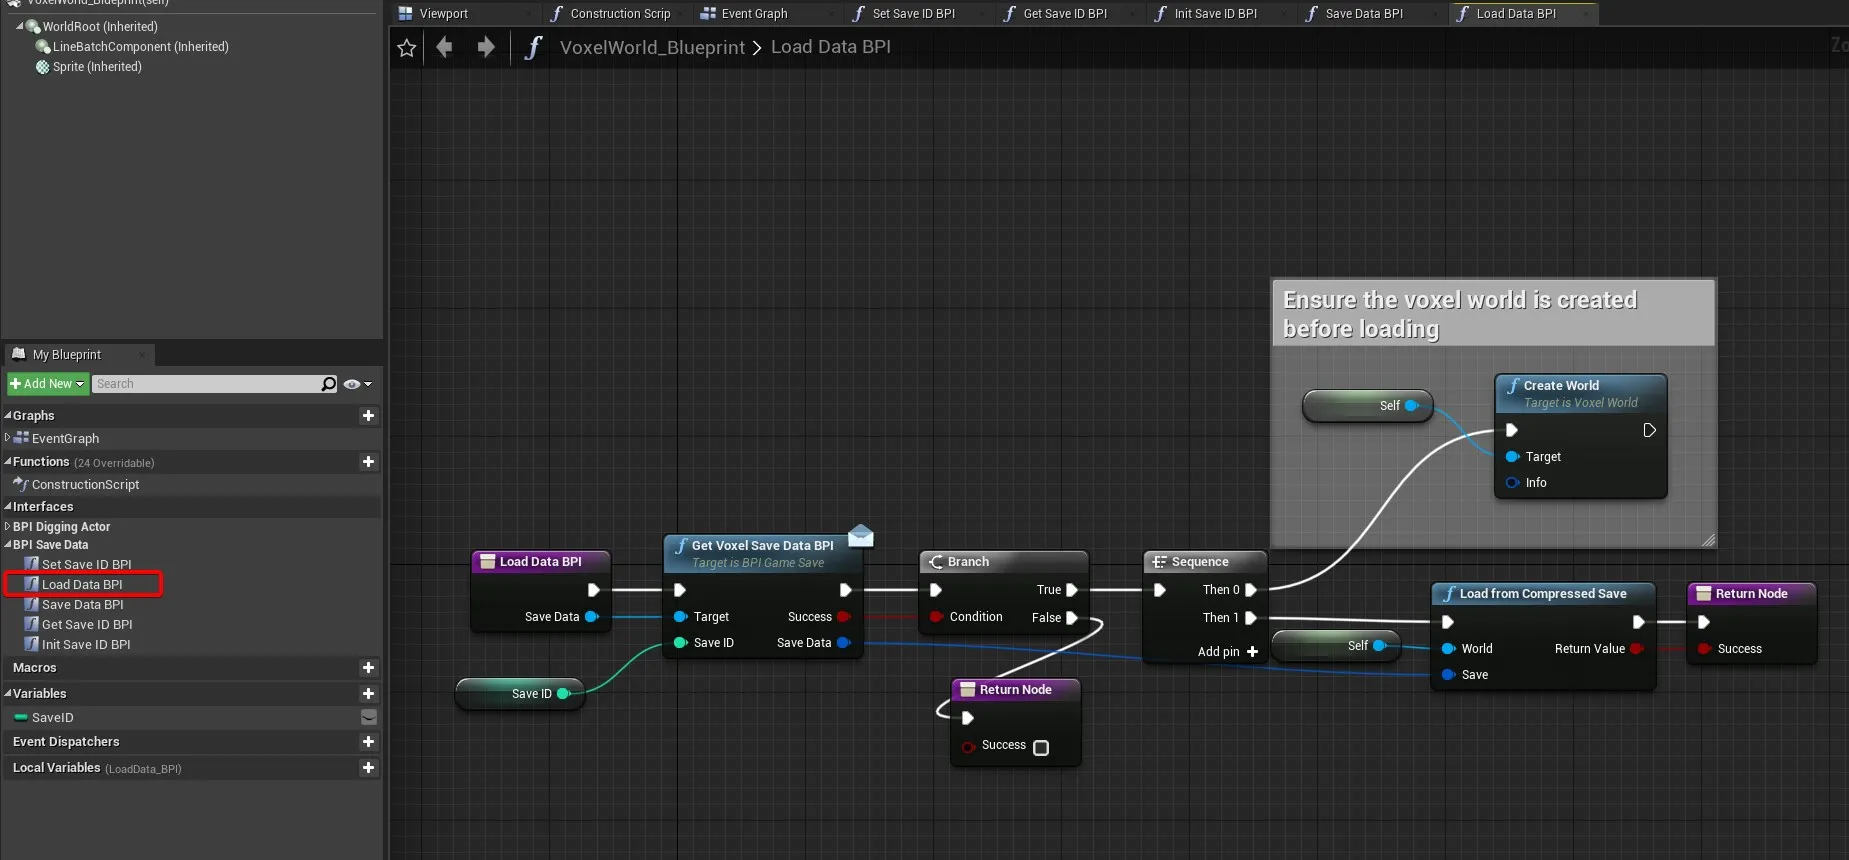The width and height of the screenshot is (1849, 860).
Task: Expand the EventGraph tree item
Action: coord(8,438)
